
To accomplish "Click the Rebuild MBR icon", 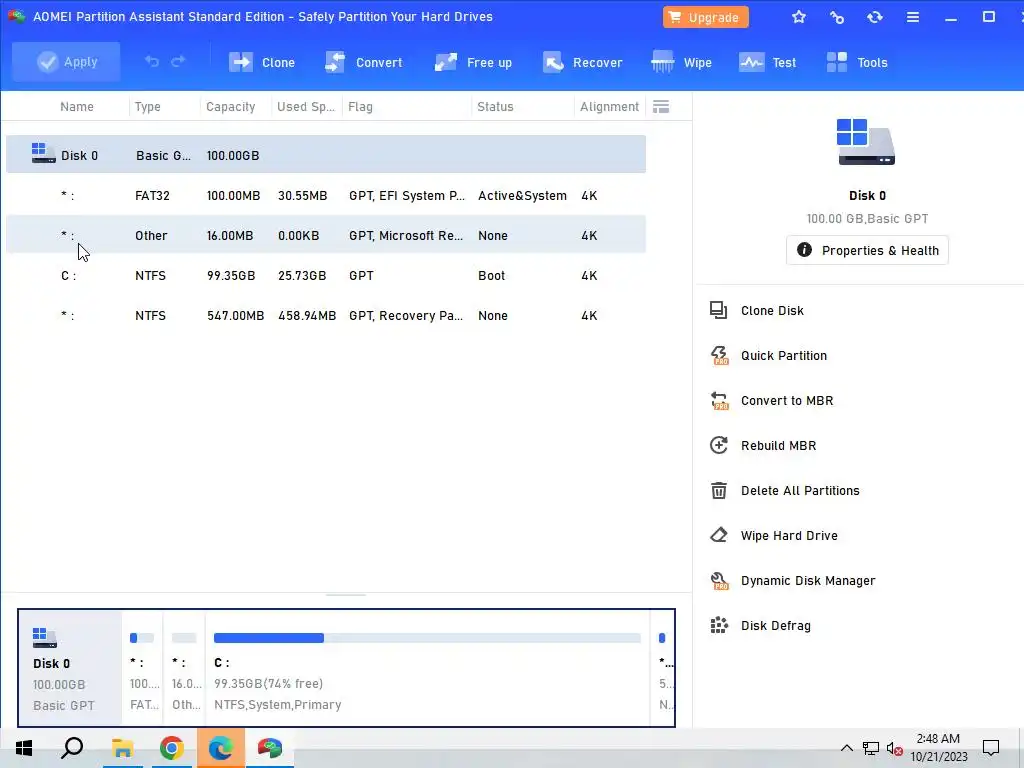I will click(718, 445).
